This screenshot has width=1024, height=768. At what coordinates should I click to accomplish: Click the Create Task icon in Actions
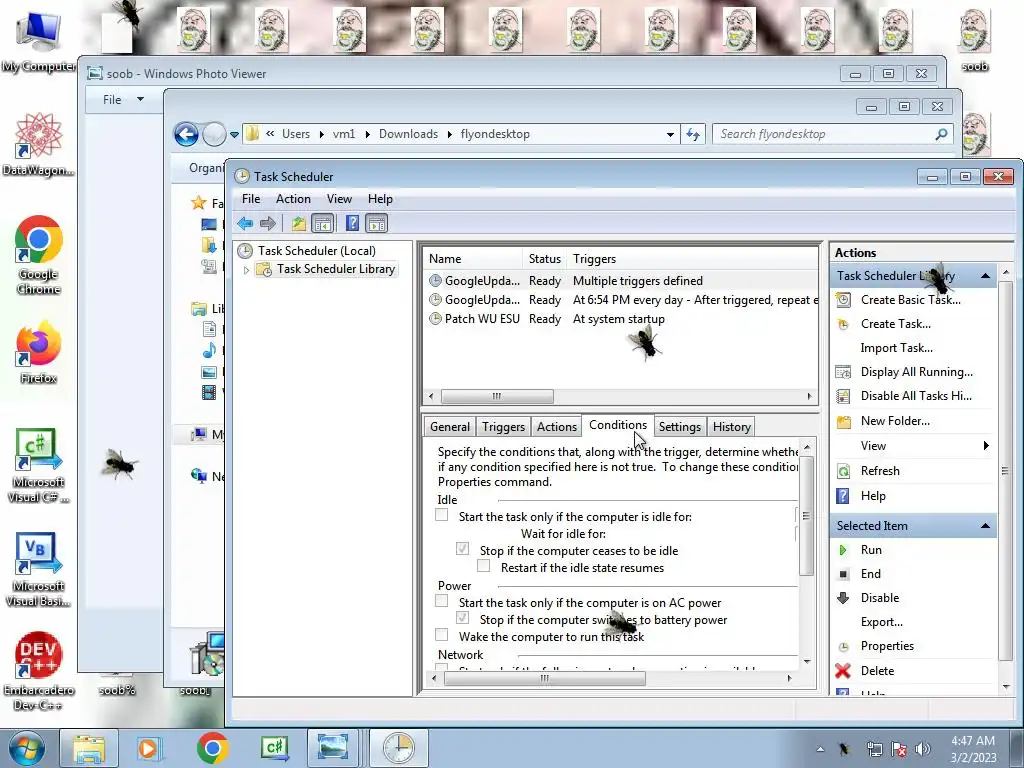click(x=844, y=324)
